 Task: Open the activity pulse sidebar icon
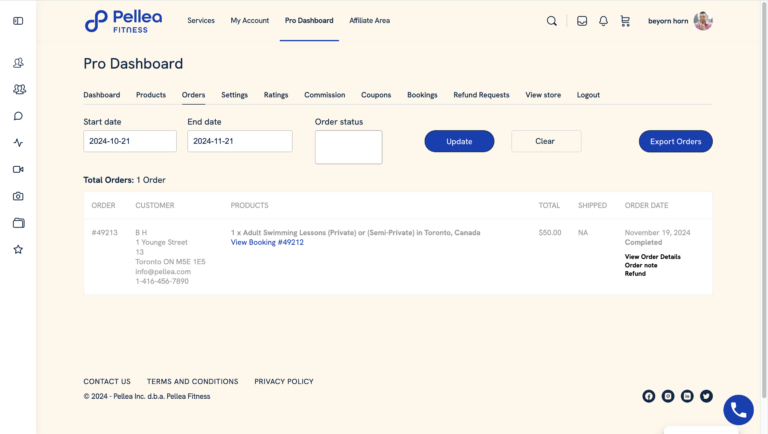pos(18,143)
